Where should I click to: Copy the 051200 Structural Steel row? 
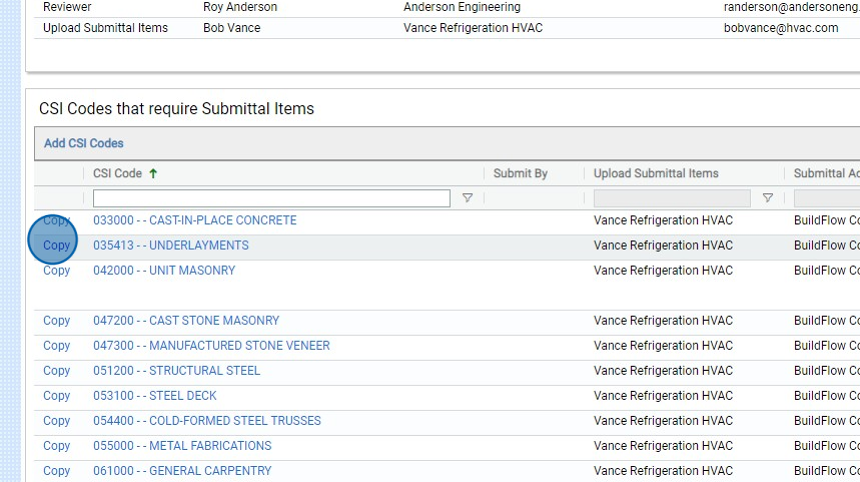[56, 371]
